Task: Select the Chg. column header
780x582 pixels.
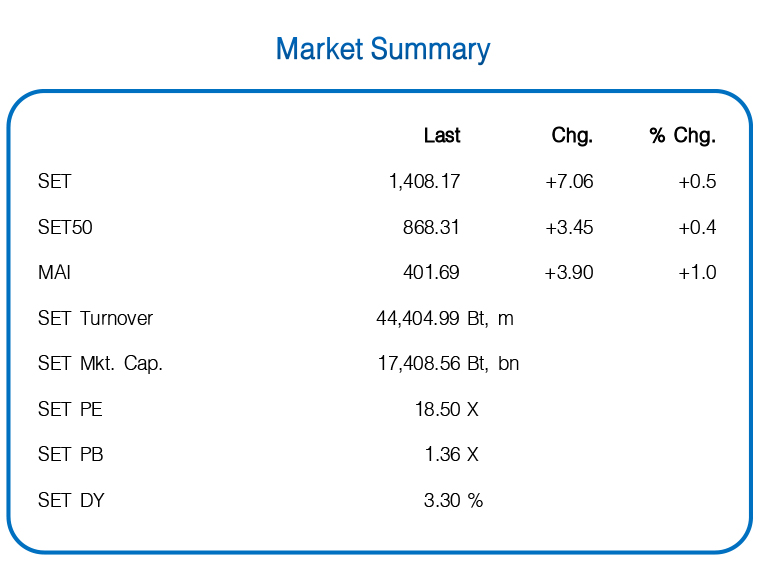Action: (x=572, y=135)
